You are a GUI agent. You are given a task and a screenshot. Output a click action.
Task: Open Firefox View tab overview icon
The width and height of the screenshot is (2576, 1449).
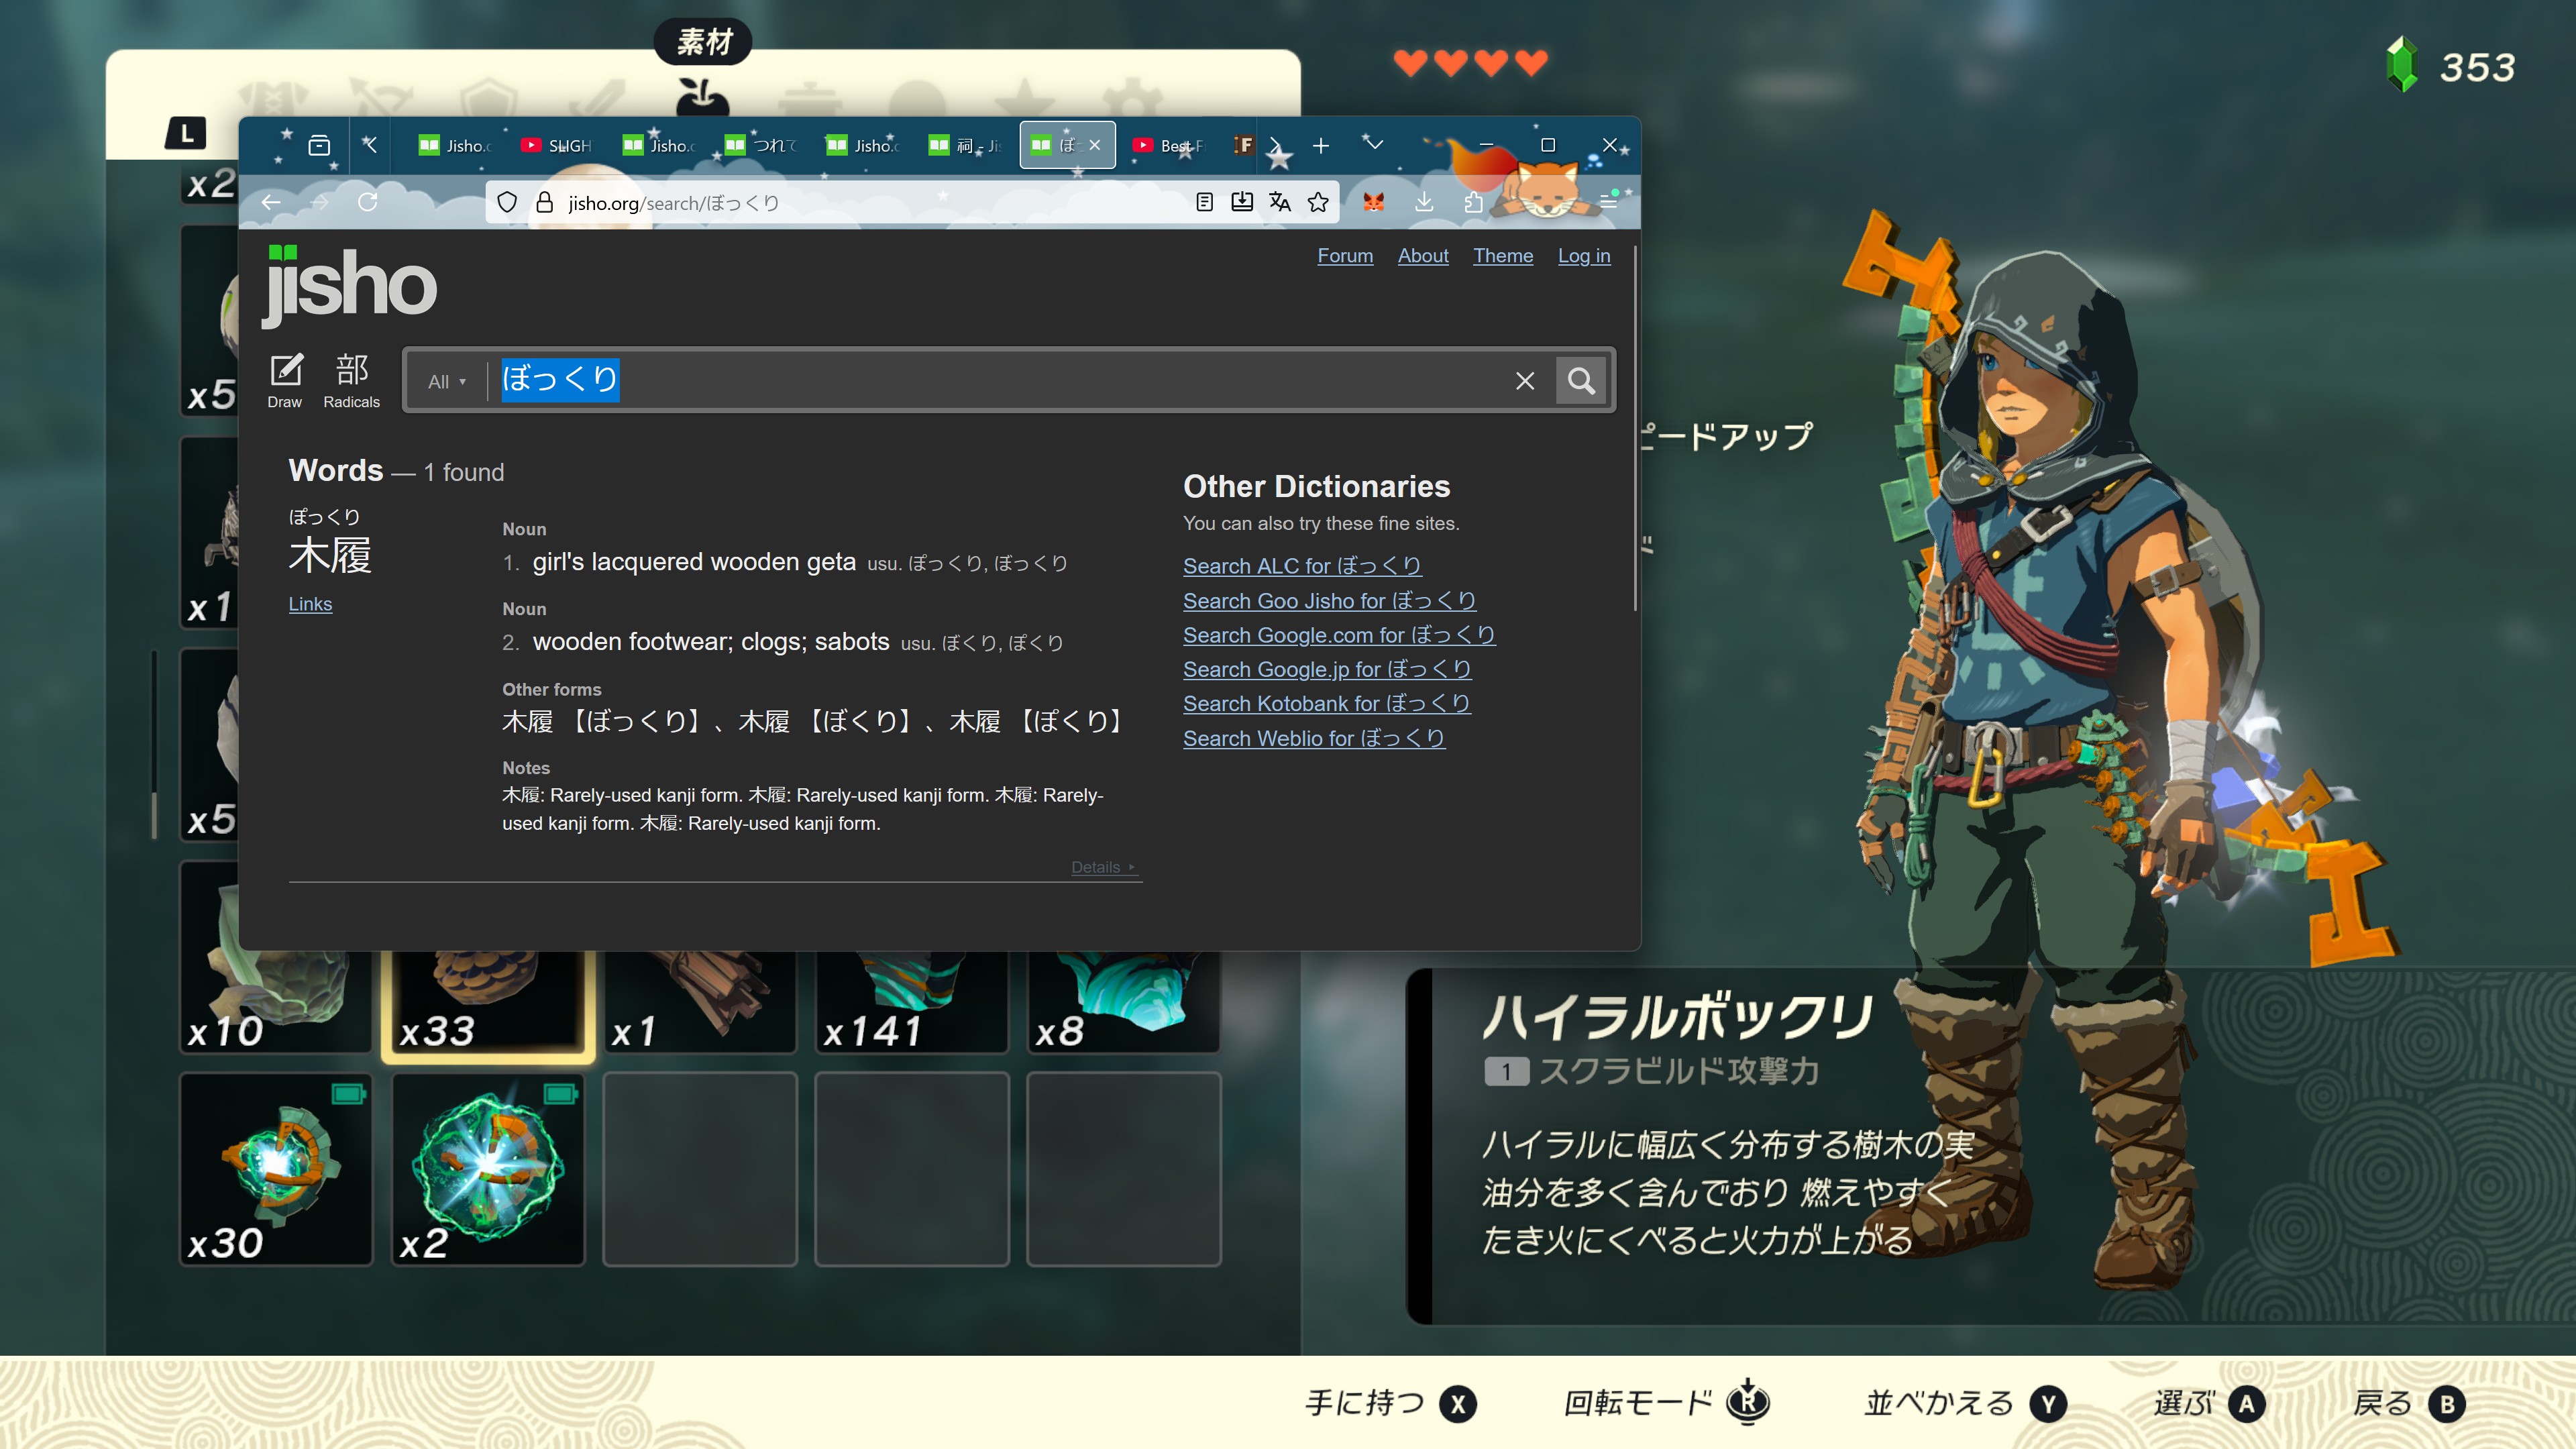click(x=319, y=146)
